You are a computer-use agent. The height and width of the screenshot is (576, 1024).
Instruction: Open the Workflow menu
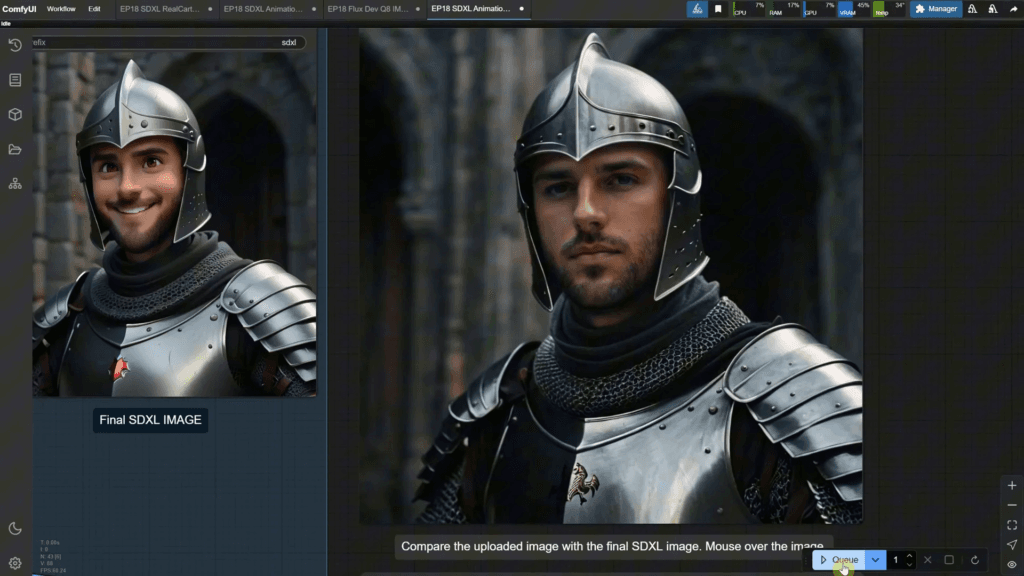coord(61,9)
